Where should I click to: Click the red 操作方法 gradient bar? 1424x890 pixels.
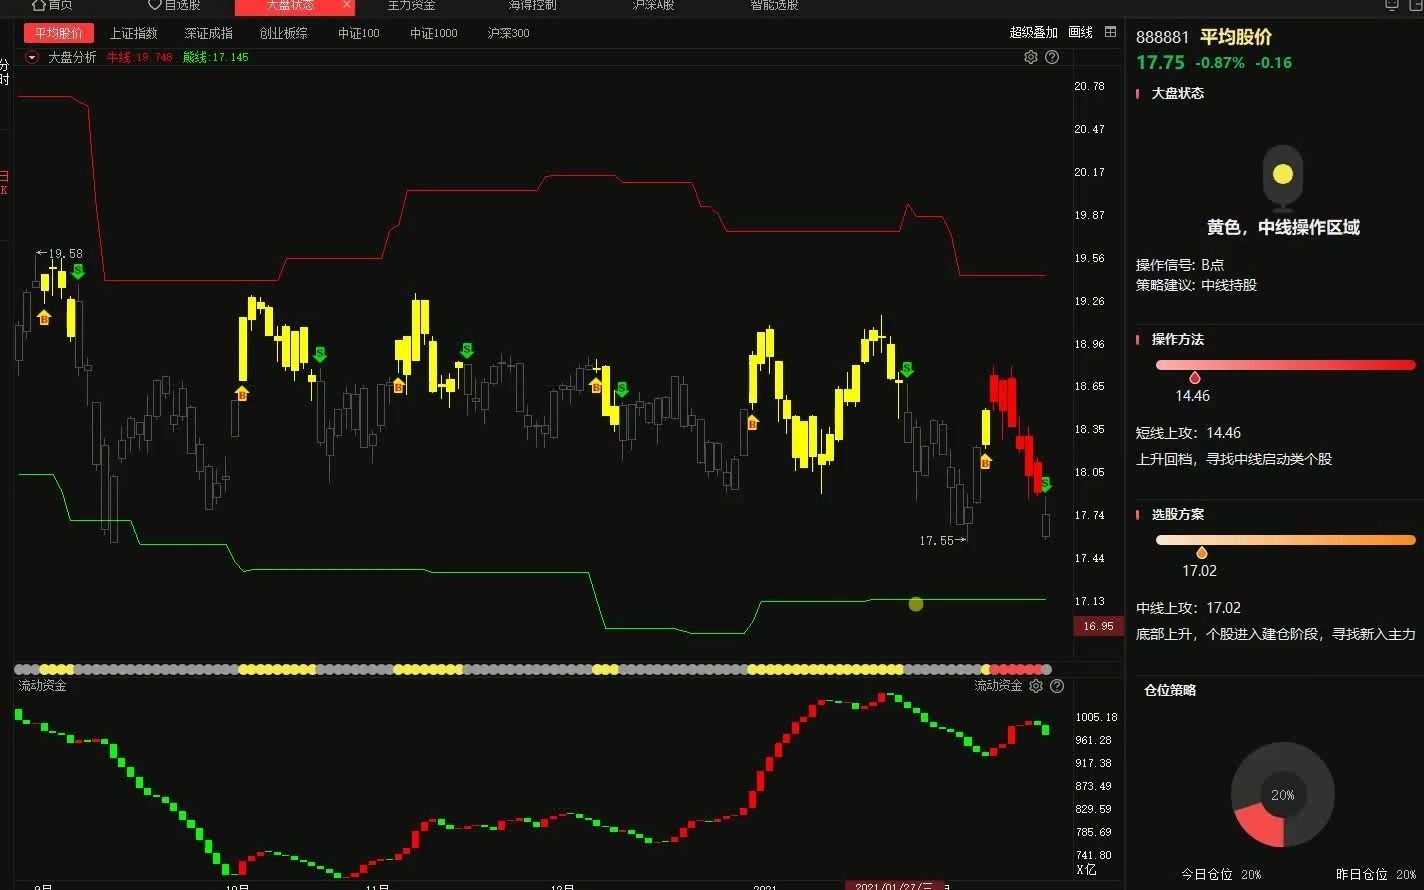(1286, 365)
